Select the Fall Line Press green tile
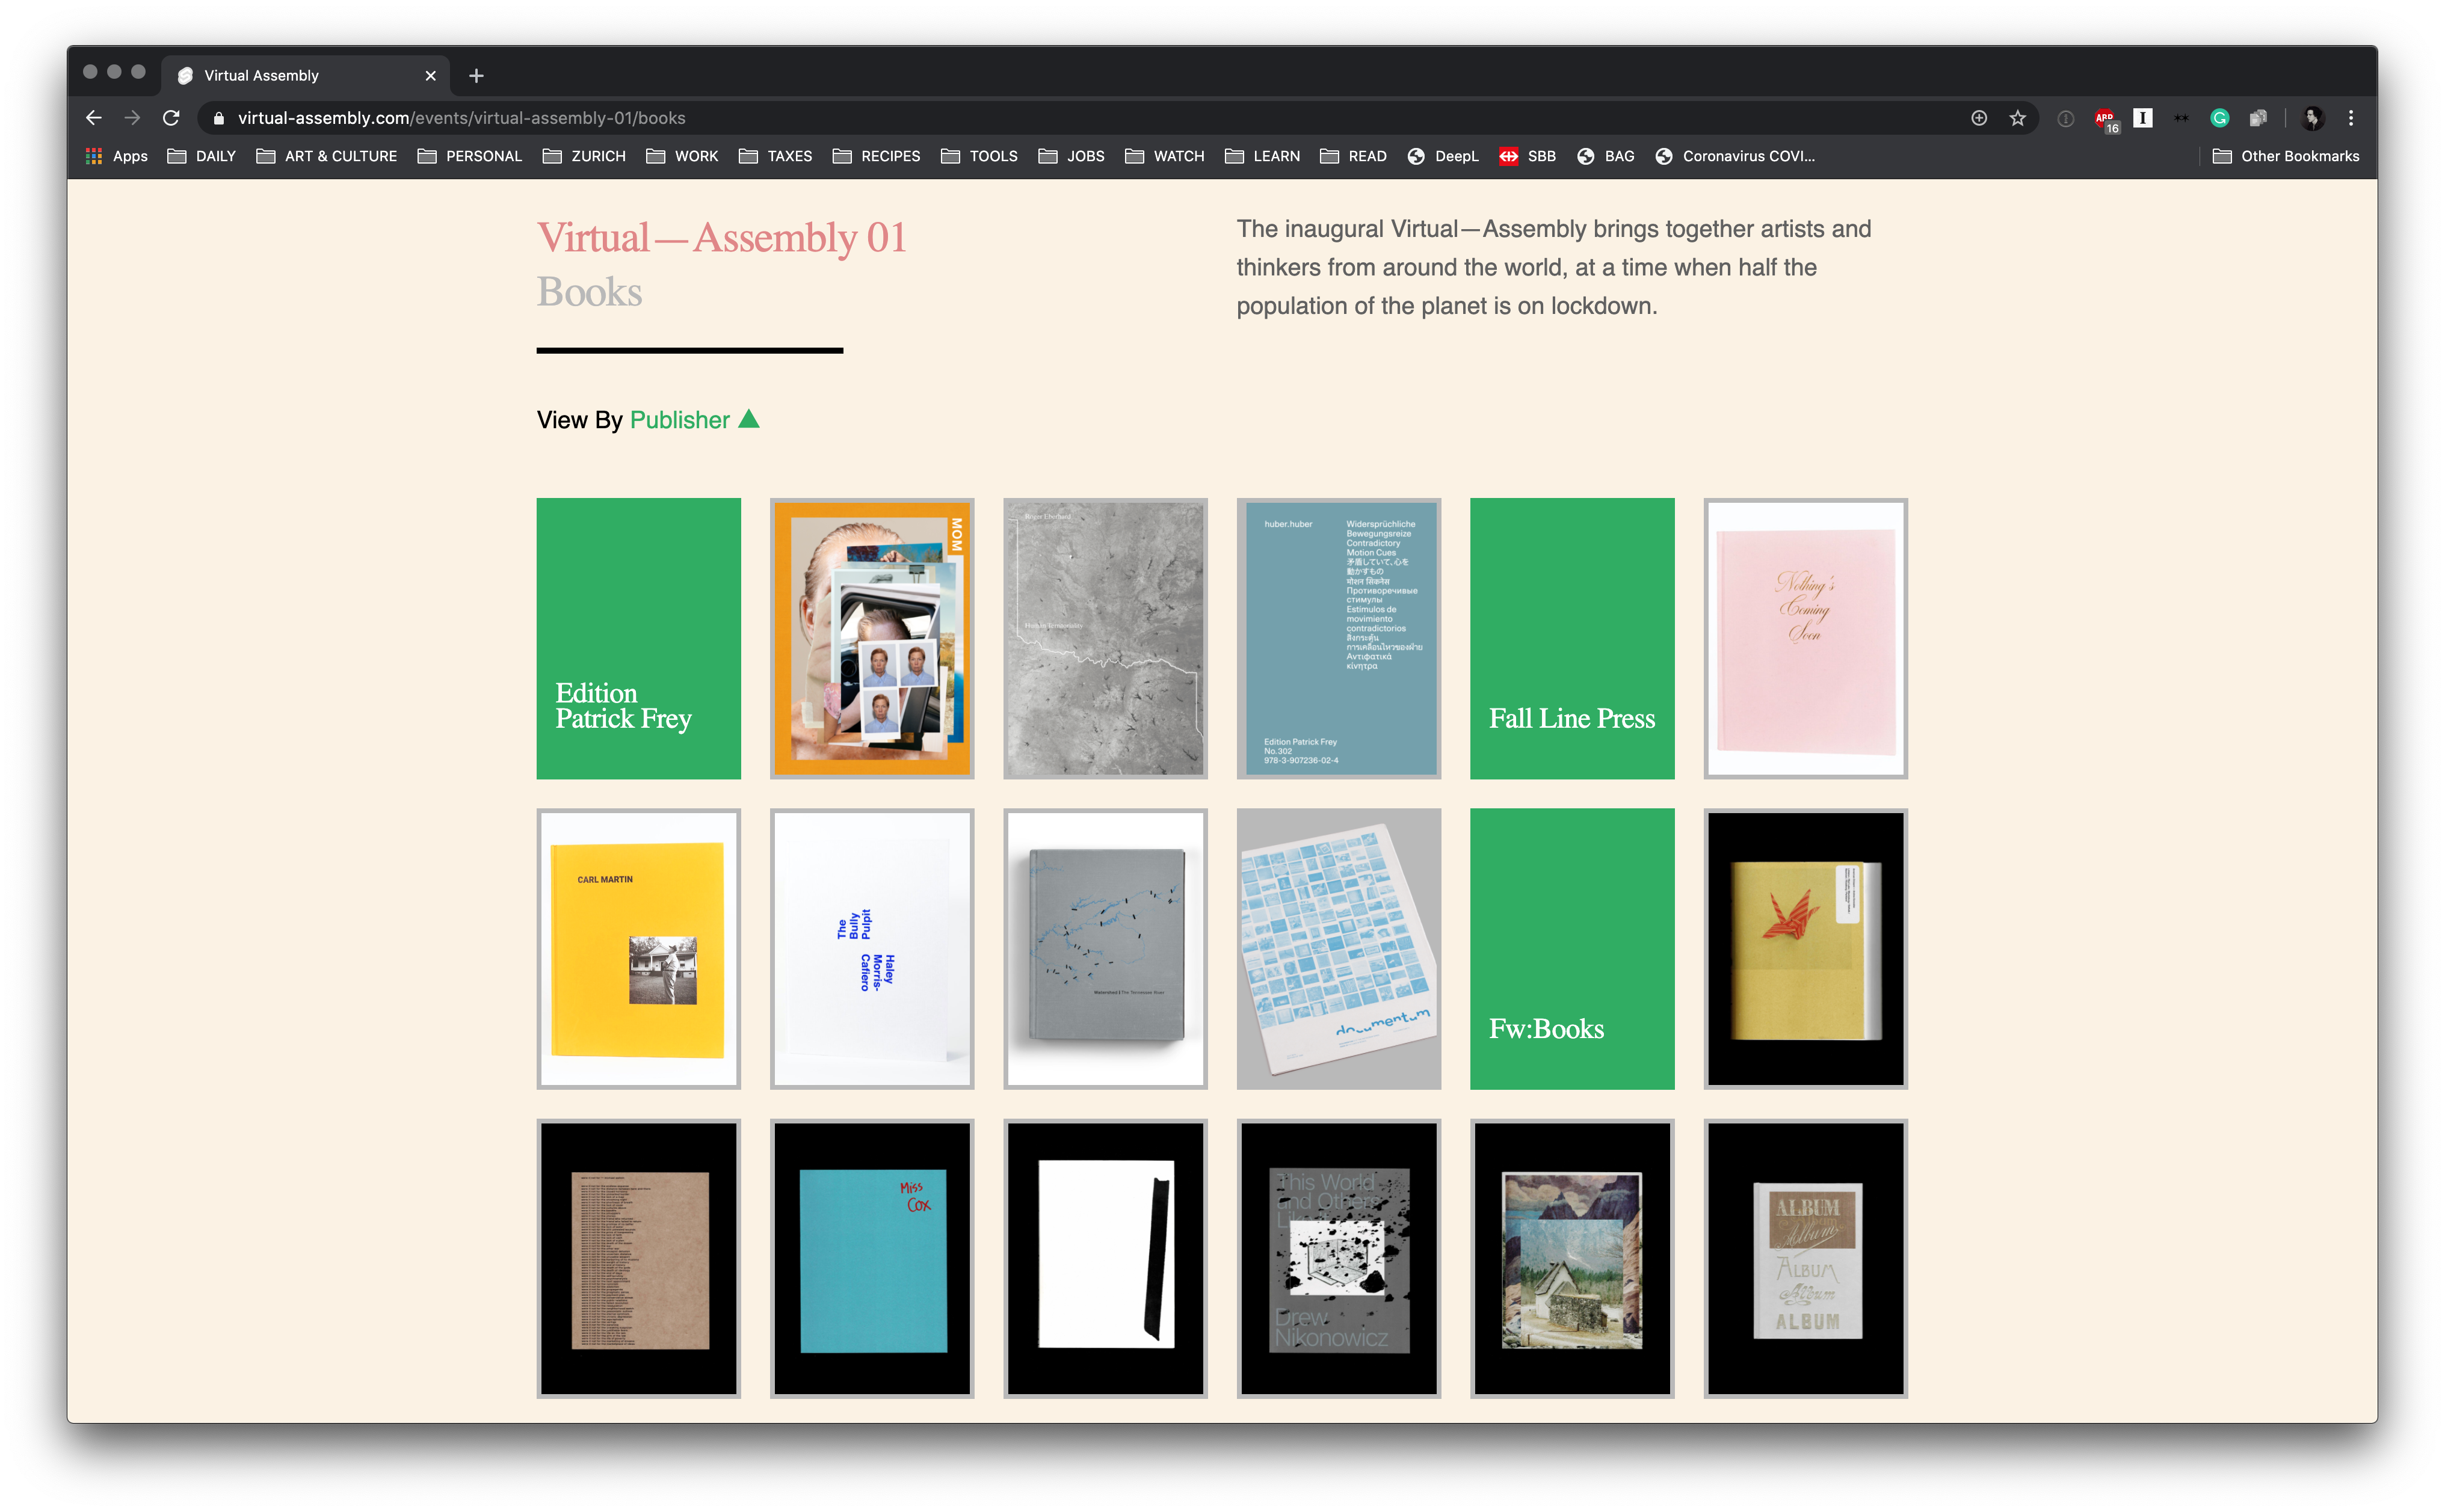This screenshot has width=2445, height=1512. click(1571, 638)
